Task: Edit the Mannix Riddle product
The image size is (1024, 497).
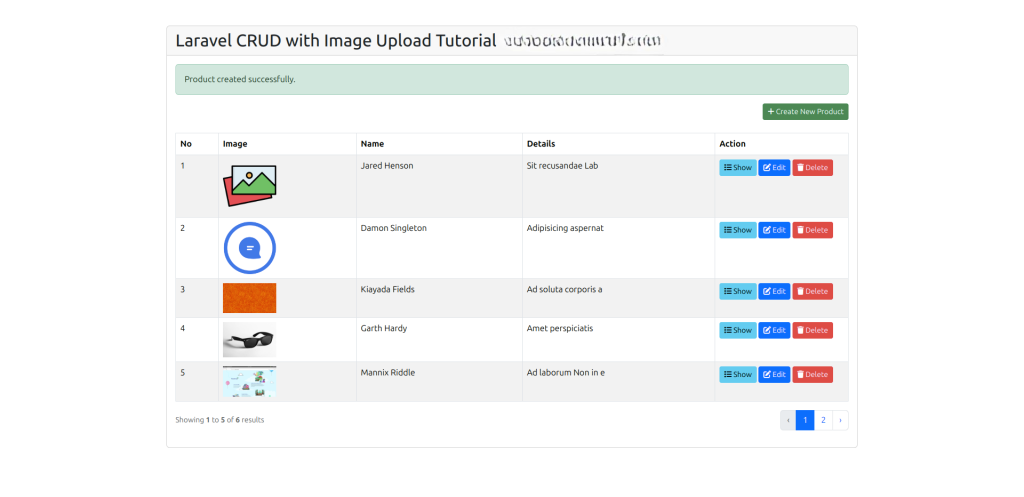Action: coord(775,374)
